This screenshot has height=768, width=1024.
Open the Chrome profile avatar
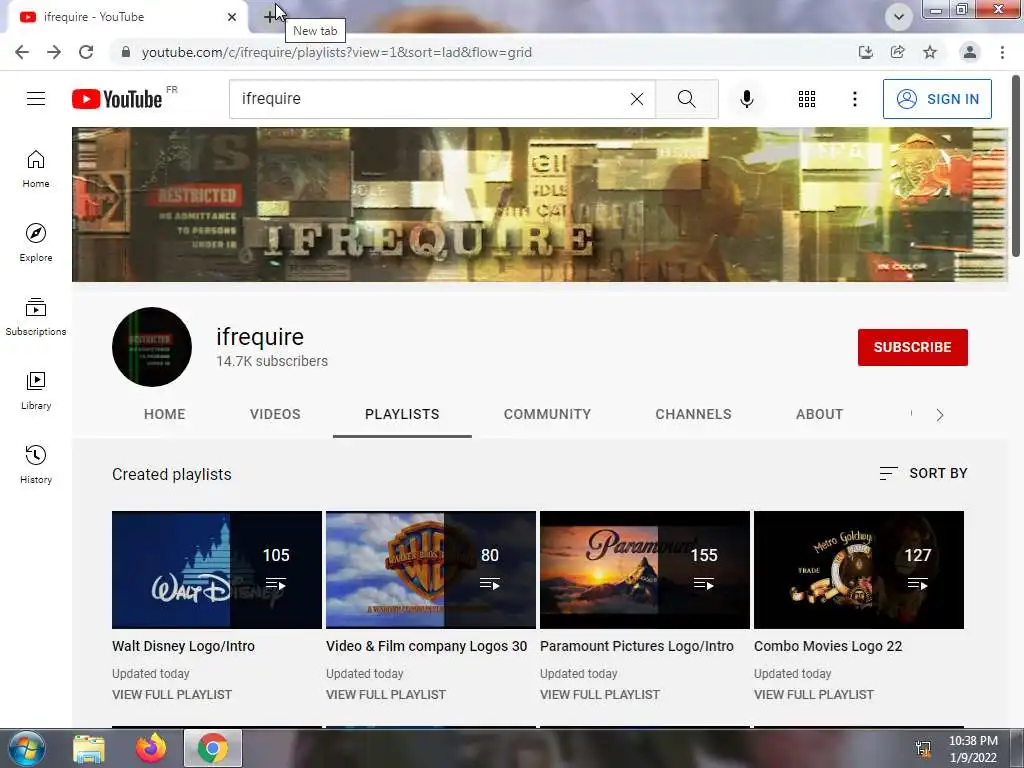point(970,52)
